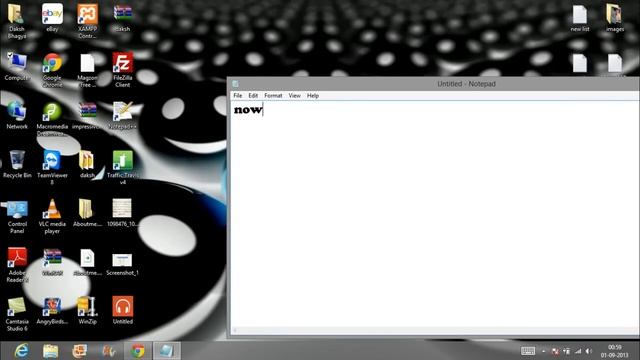Select the Magcom Free file icon
This screenshot has width=640, height=360.
click(87, 70)
